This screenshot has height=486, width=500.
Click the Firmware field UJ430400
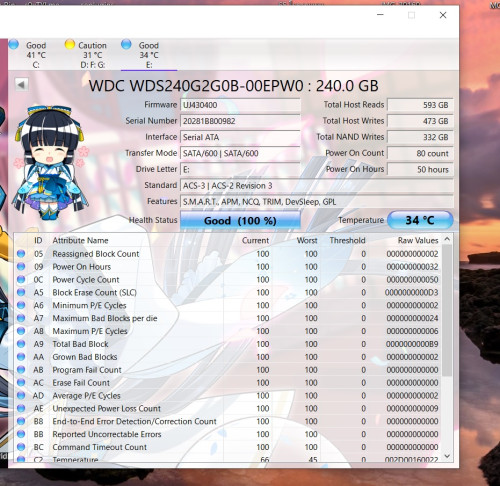pos(240,105)
